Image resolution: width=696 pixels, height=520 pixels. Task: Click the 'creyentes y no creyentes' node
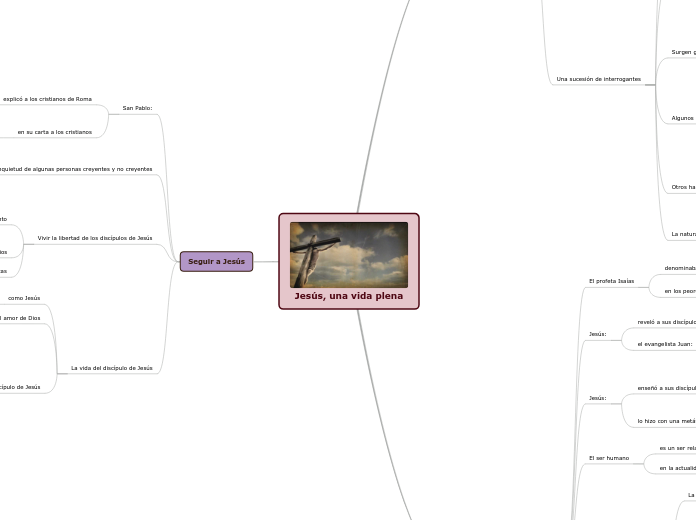coord(76,169)
